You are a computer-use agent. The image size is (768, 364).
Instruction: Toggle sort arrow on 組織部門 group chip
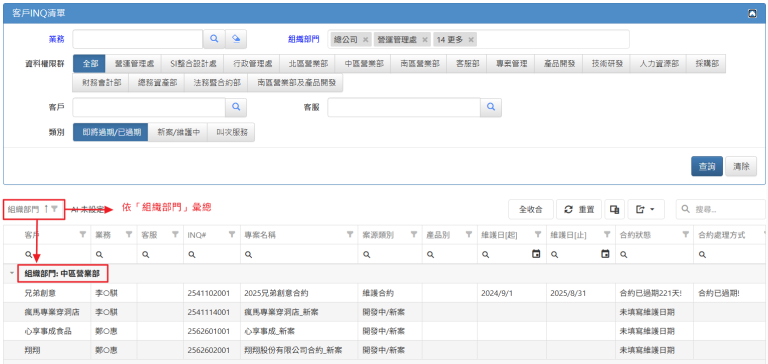click(46, 209)
